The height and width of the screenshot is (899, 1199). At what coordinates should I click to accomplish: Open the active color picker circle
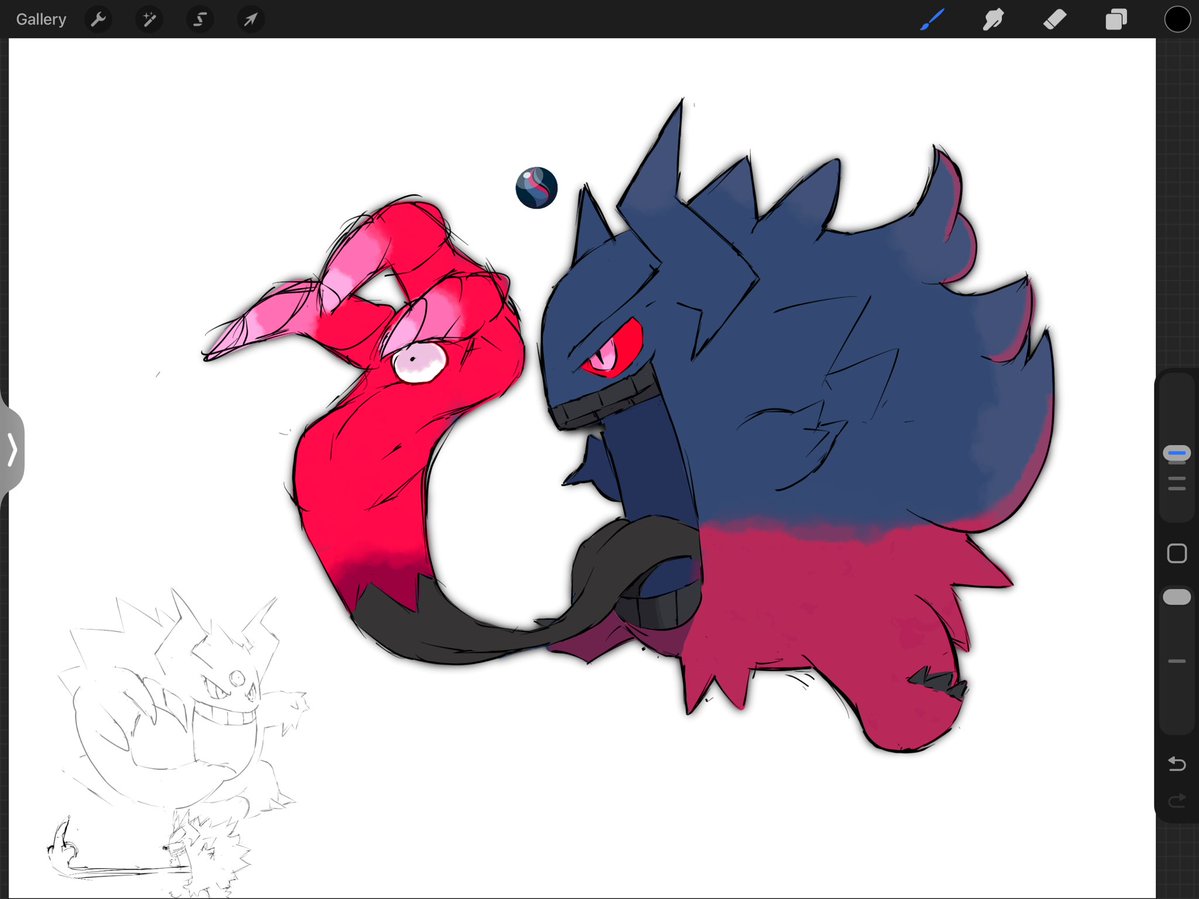click(x=1177, y=19)
